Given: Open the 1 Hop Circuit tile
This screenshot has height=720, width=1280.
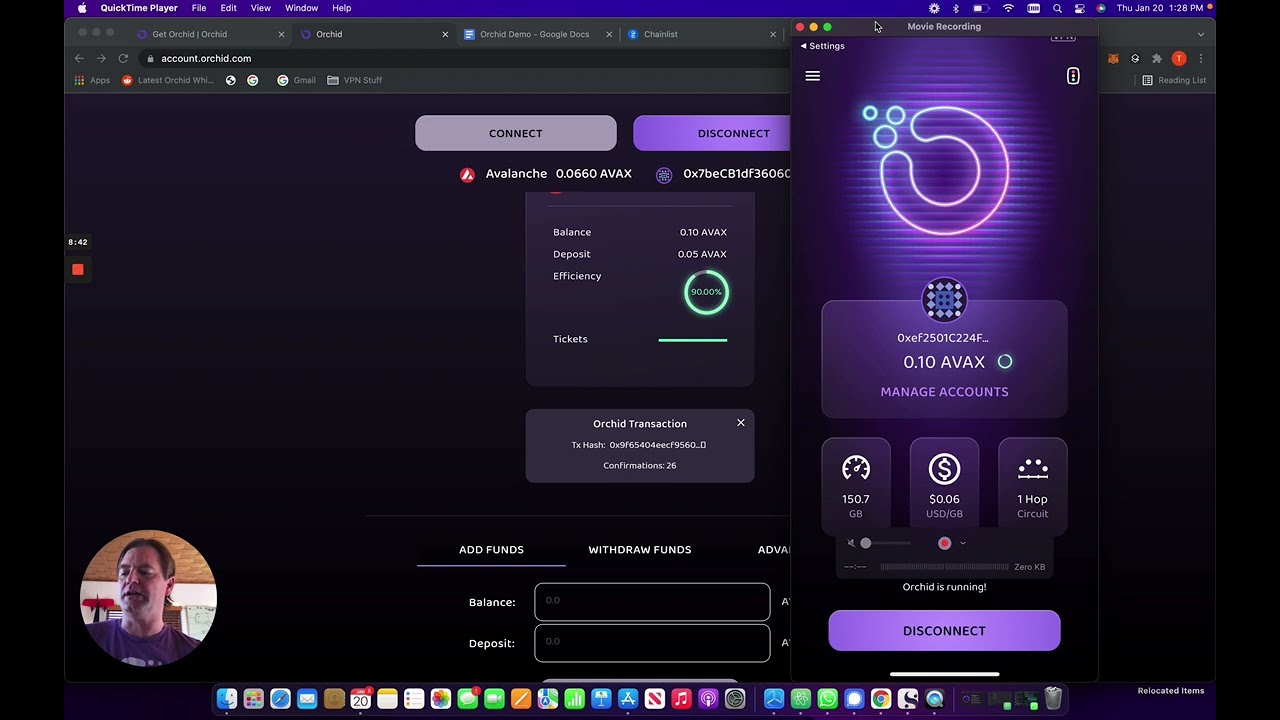Looking at the screenshot, I should coord(1032,486).
